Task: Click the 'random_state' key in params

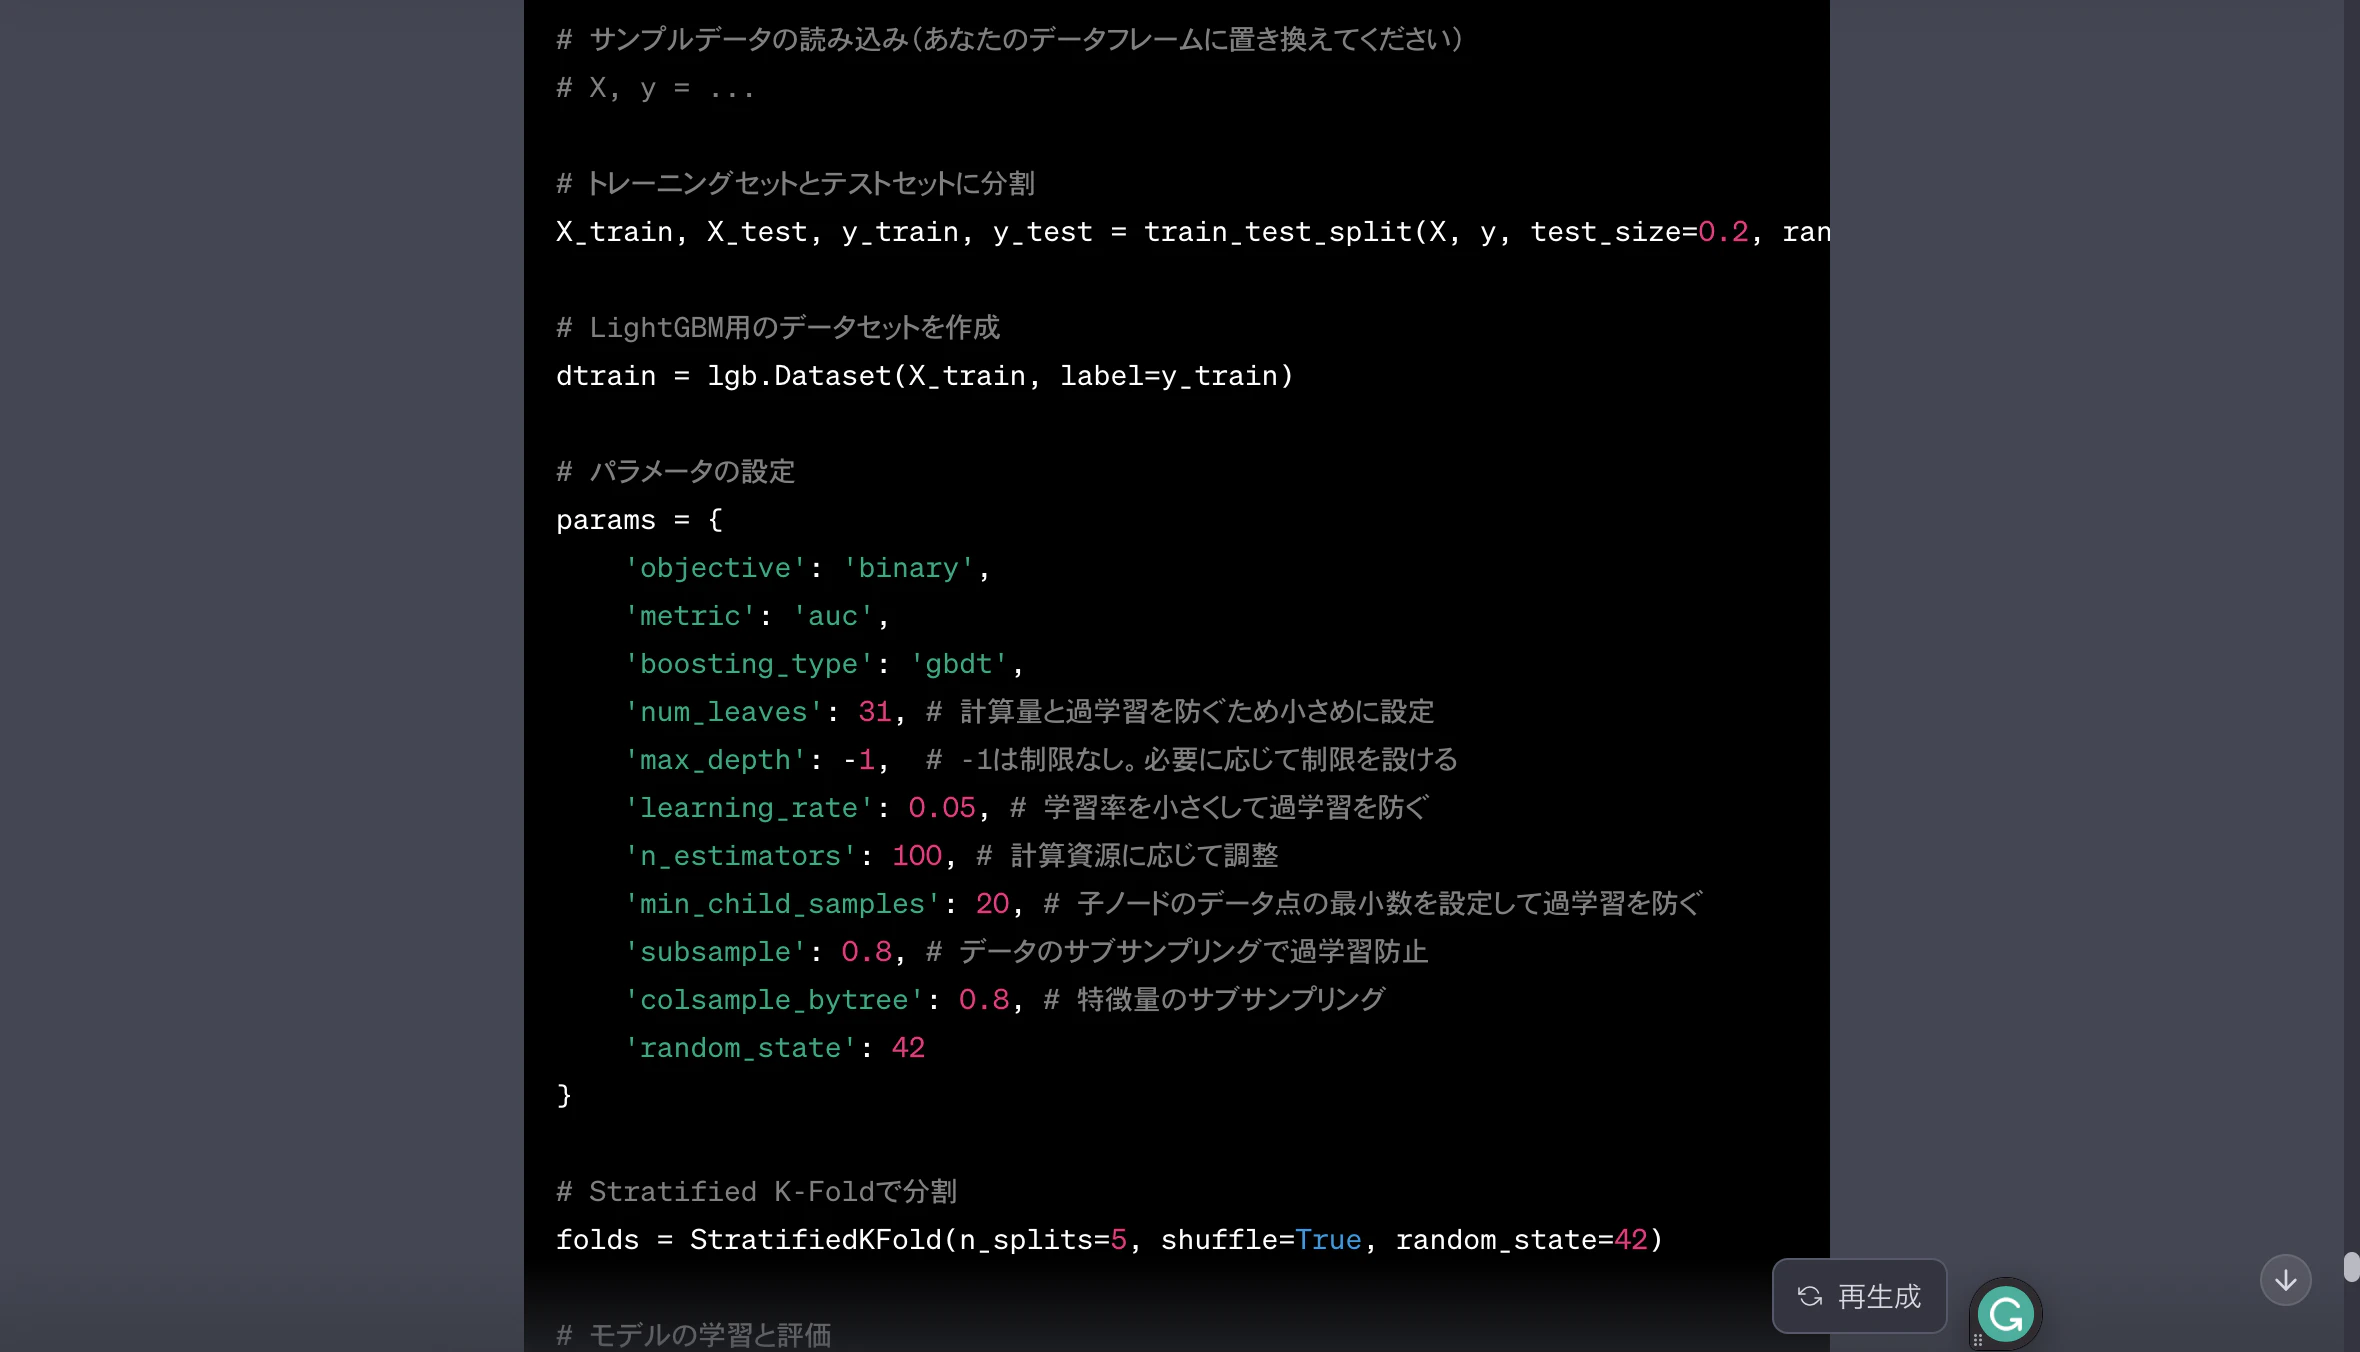Action: [740, 1048]
